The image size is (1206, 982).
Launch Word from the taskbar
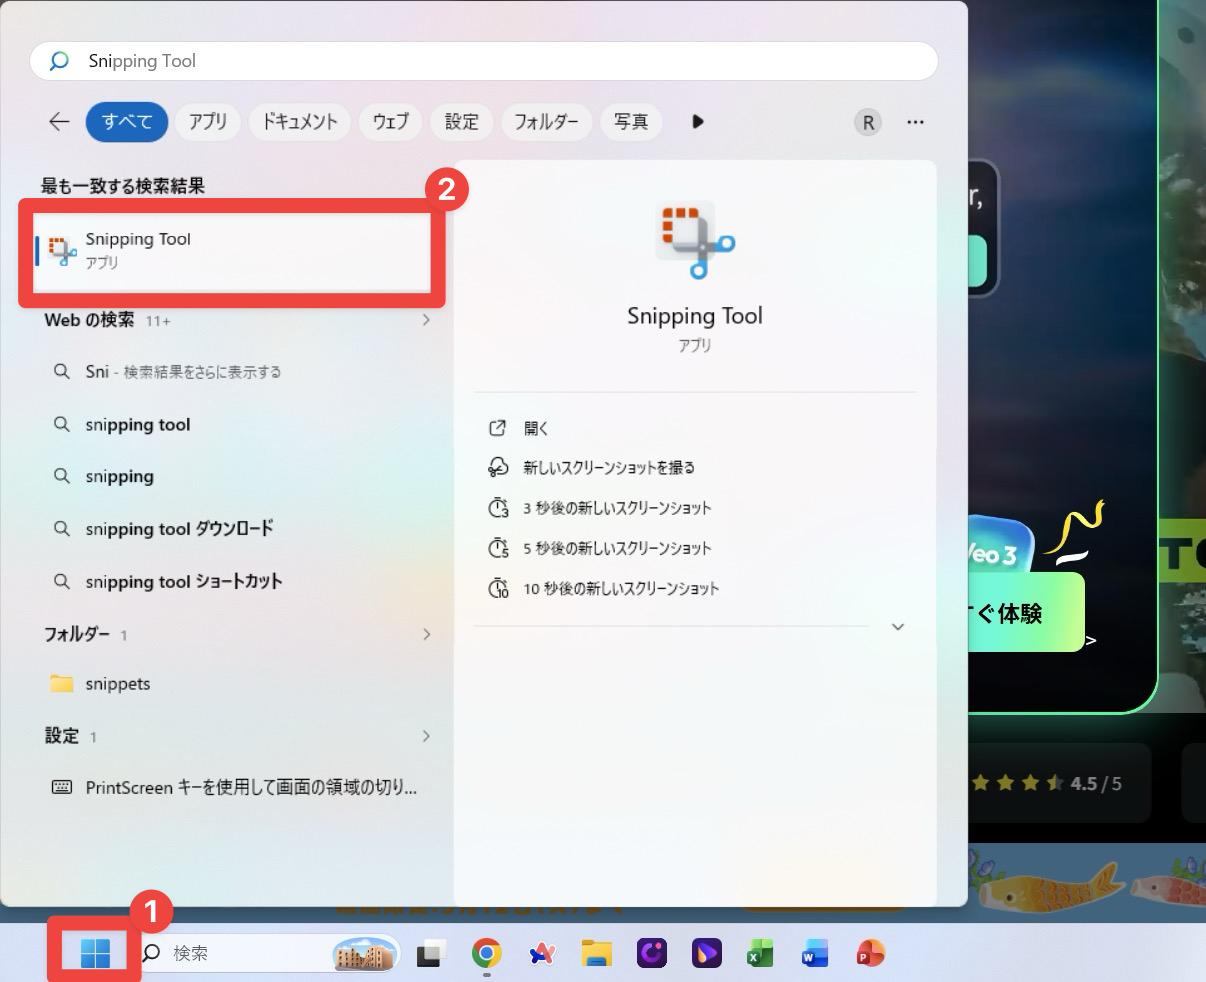(x=815, y=954)
